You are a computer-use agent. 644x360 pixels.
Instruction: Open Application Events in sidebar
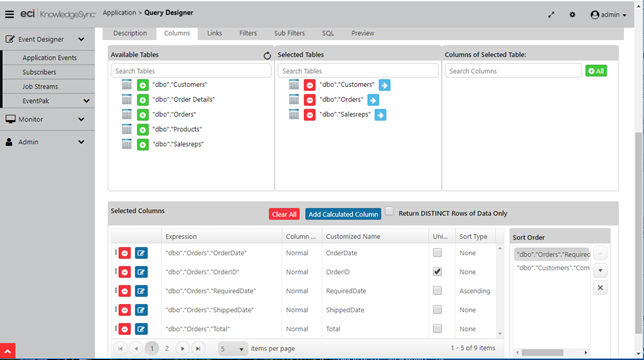49,58
